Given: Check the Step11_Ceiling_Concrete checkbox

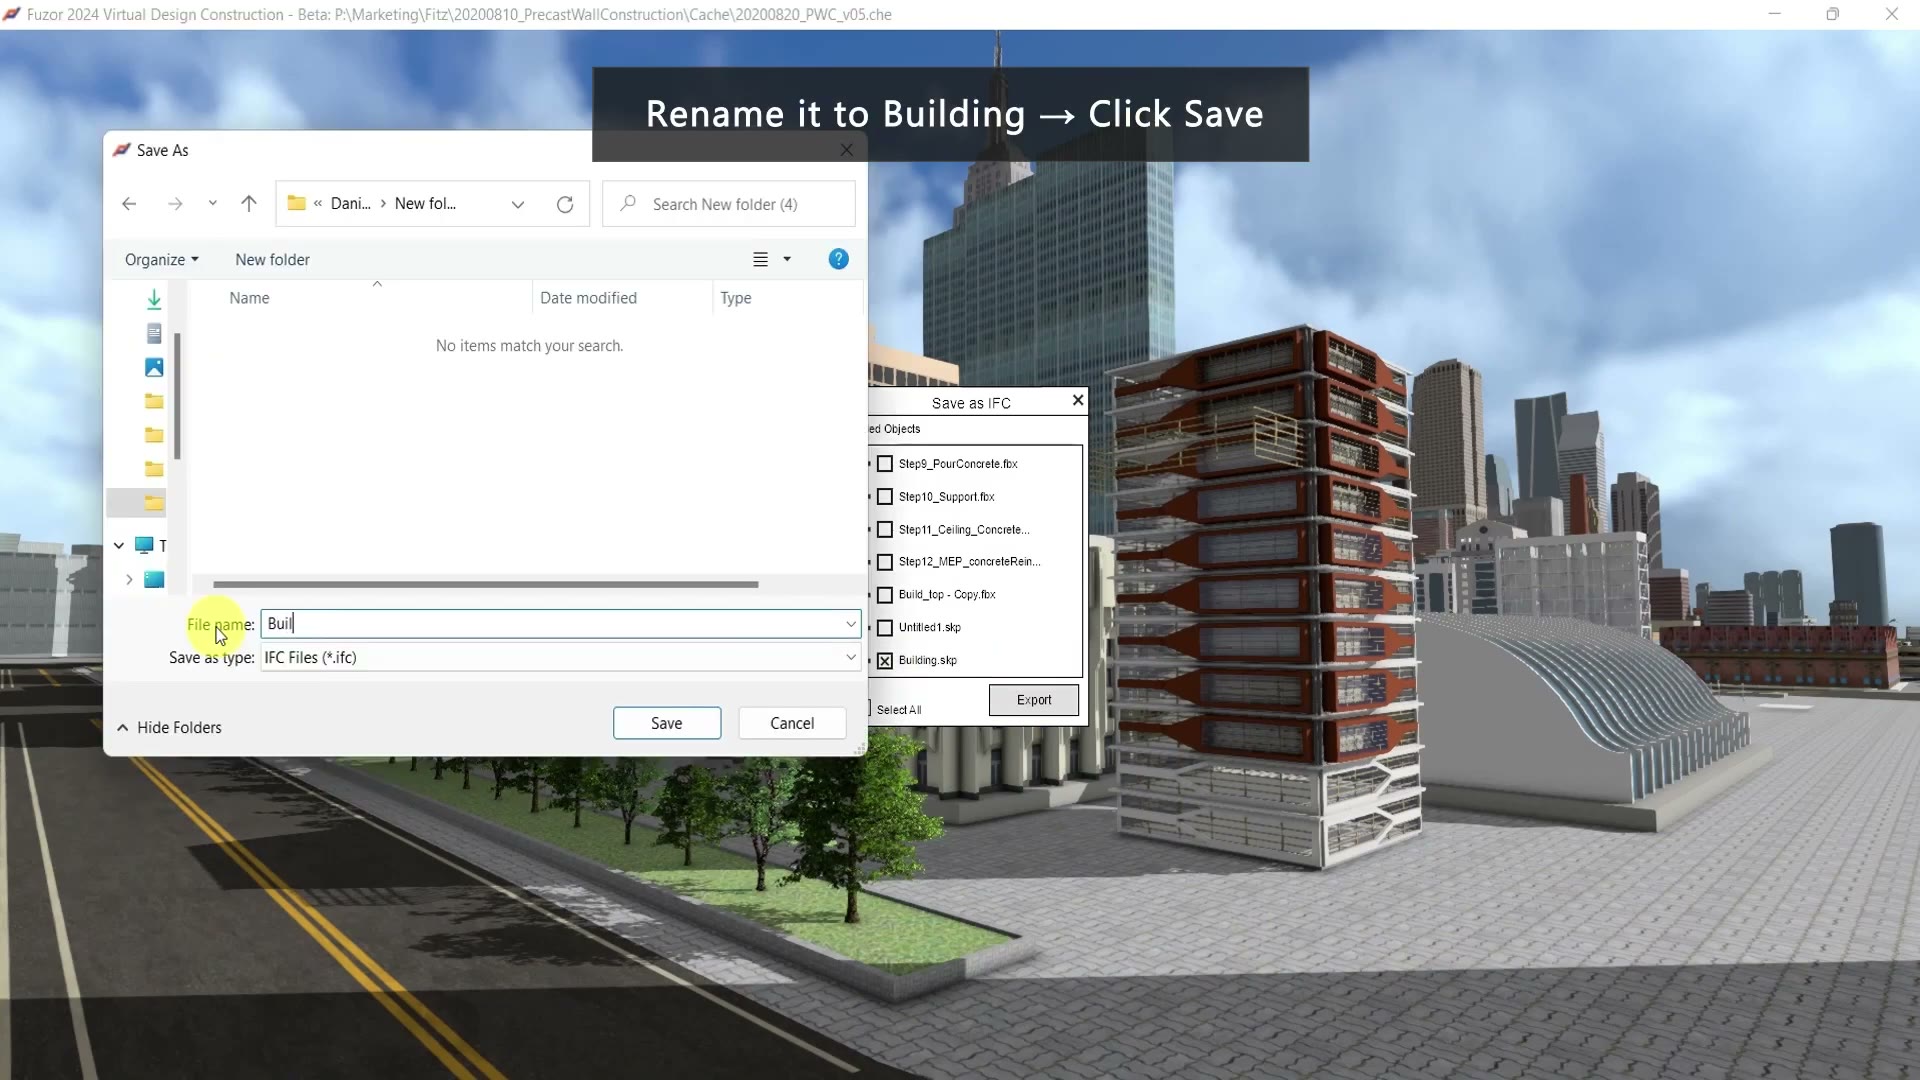Looking at the screenshot, I should [885, 530].
